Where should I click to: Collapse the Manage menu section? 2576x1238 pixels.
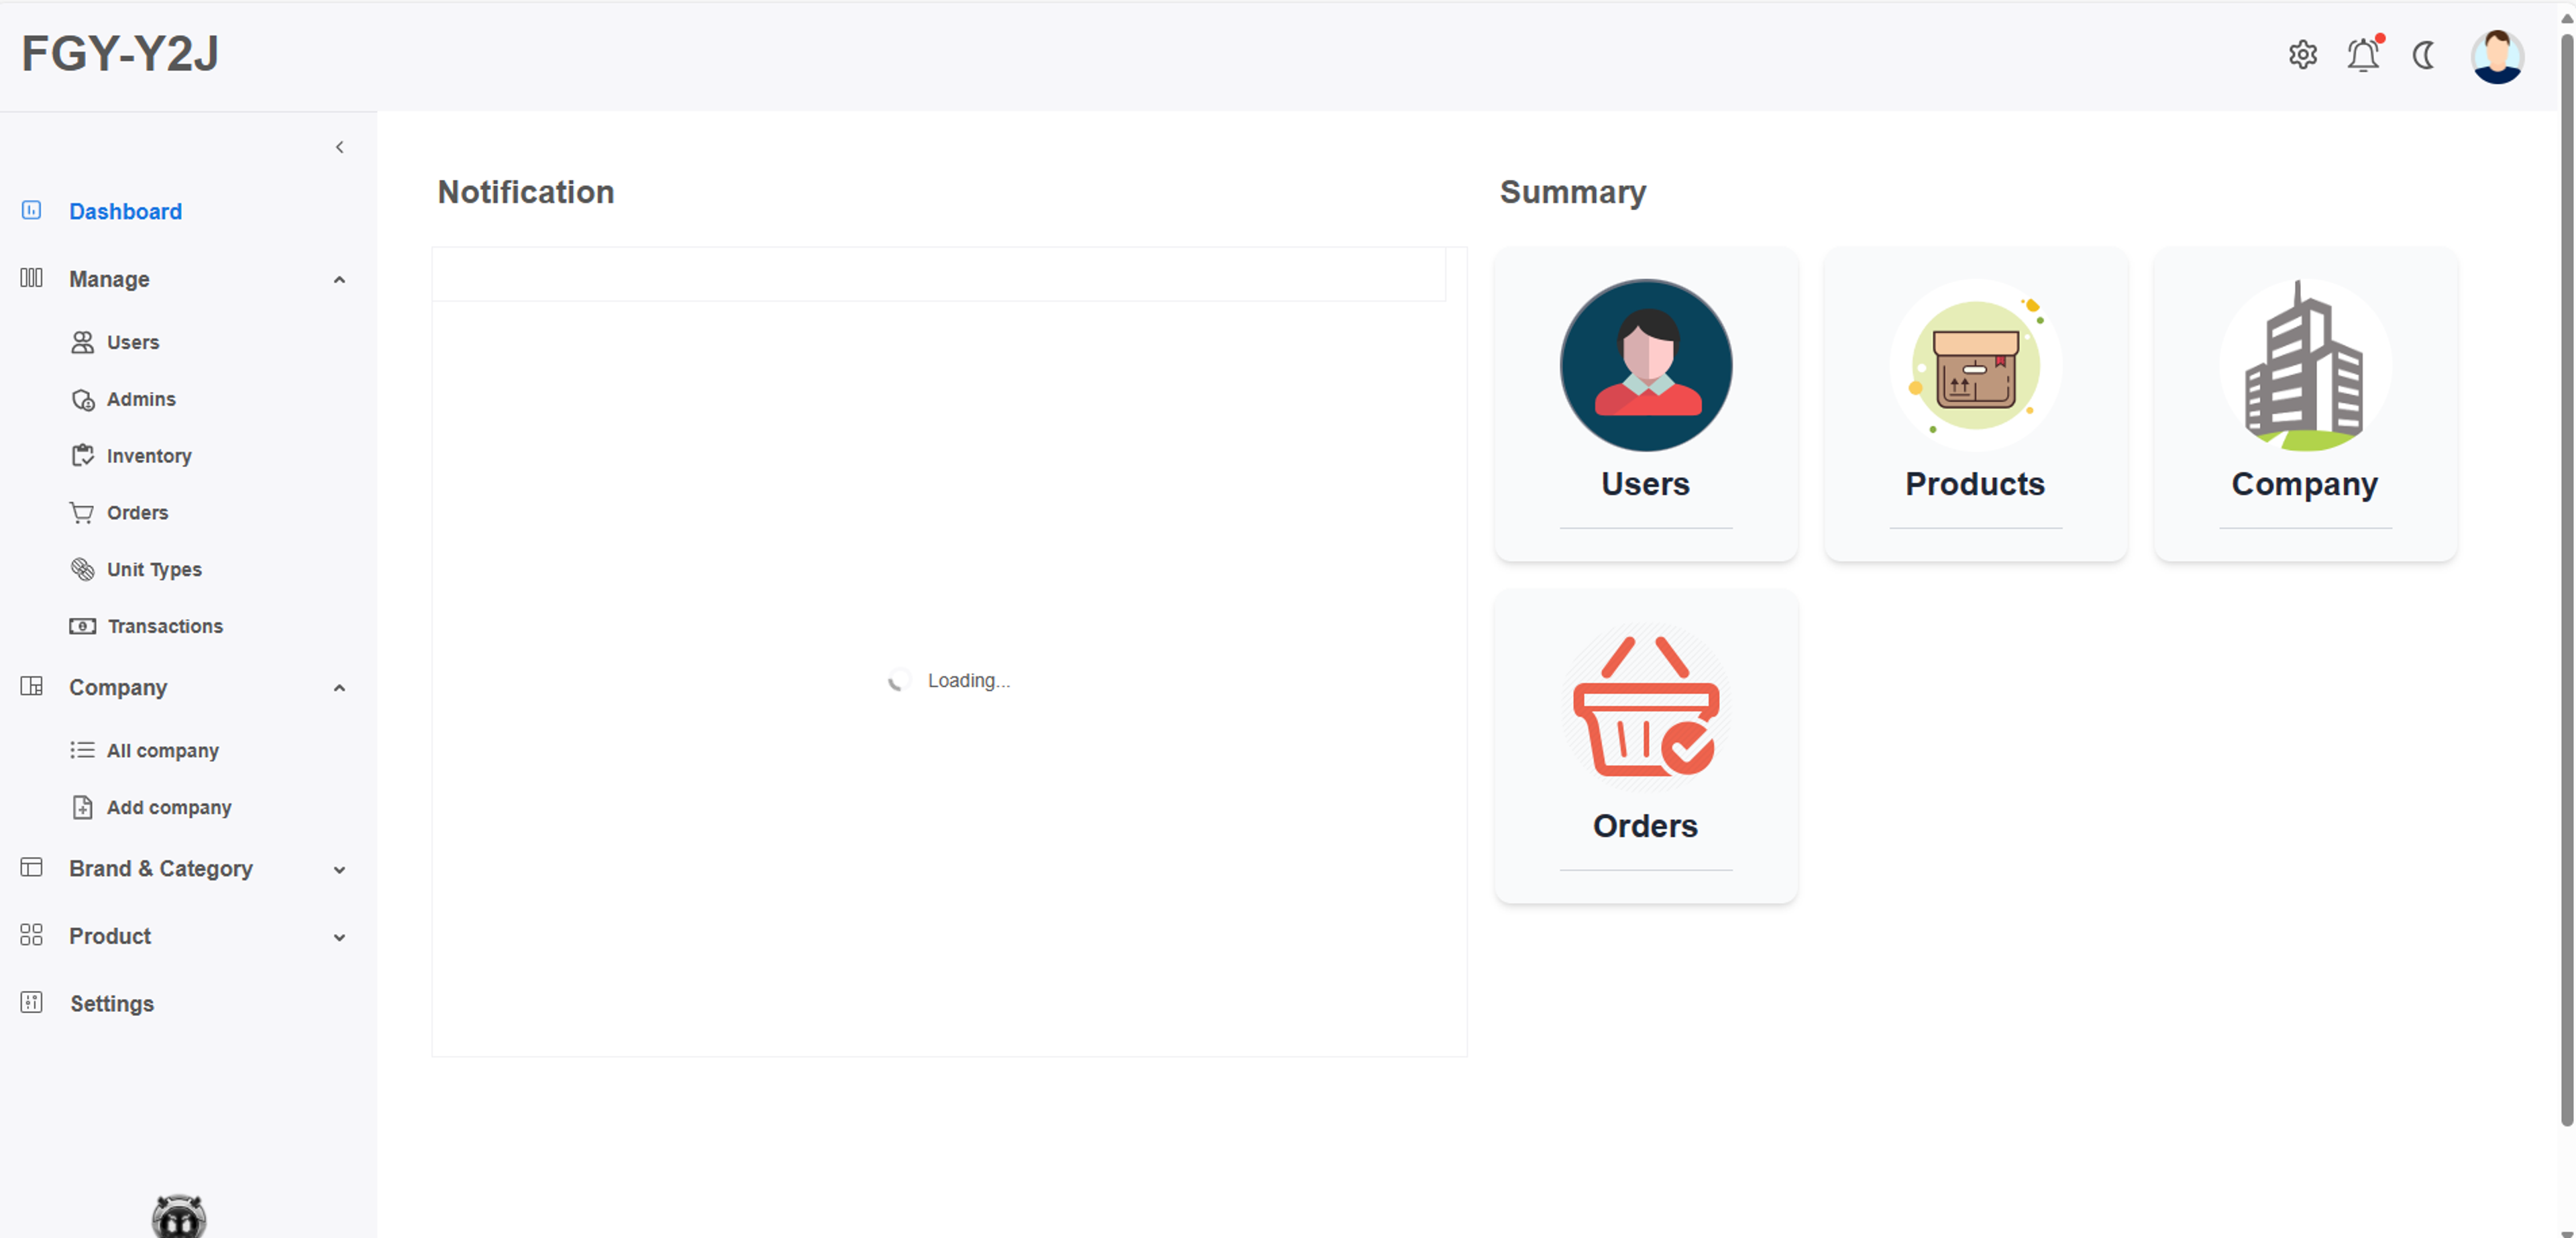pyautogui.click(x=339, y=280)
